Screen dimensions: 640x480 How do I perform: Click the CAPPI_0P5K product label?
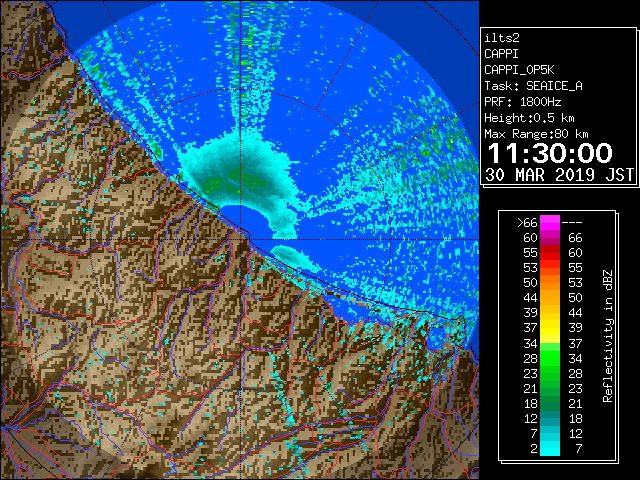[x=519, y=70]
